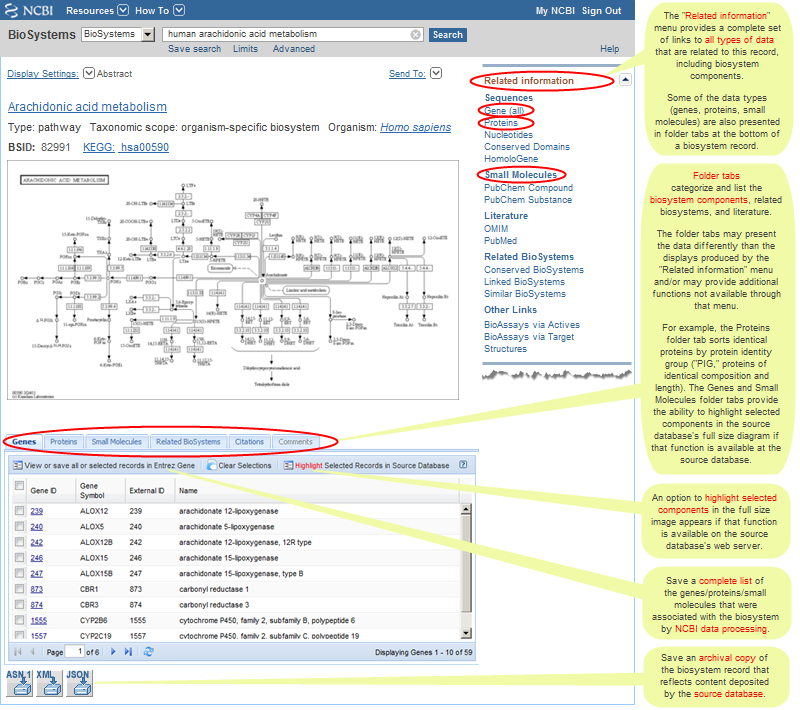The height and width of the screenshot is (710, 800).
Task: Download the JSON archival copy
Action: coord(79,683)
